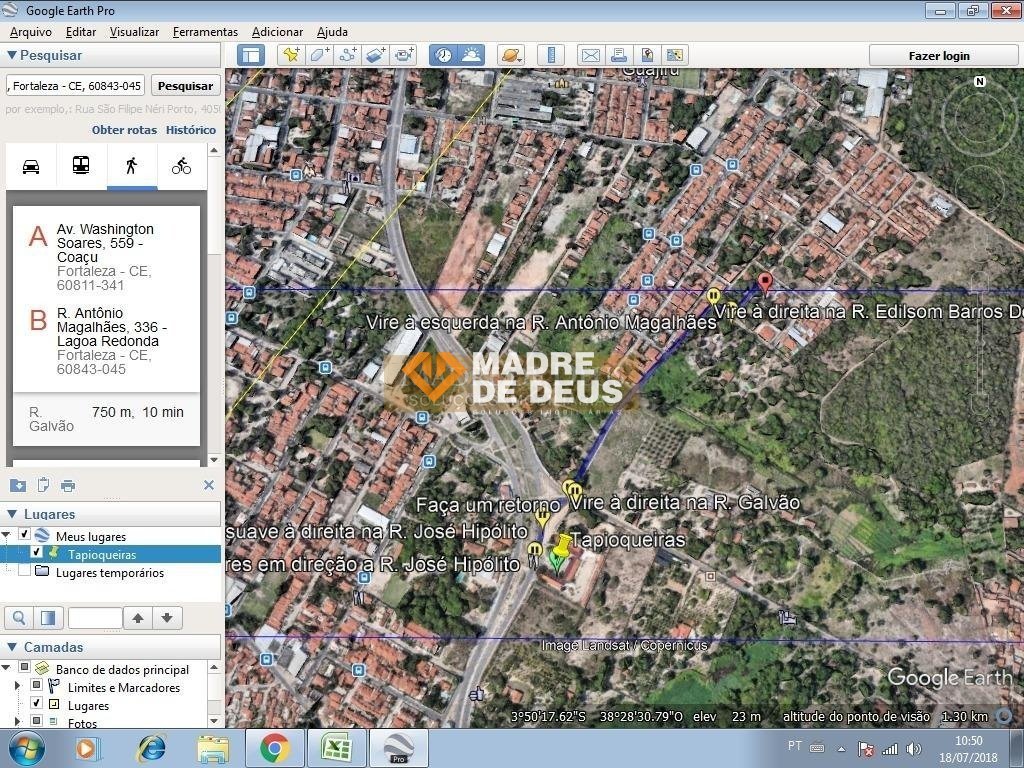1024x768 pixels.
Task: Click the Obter rotas link
Action: [124, 130]
